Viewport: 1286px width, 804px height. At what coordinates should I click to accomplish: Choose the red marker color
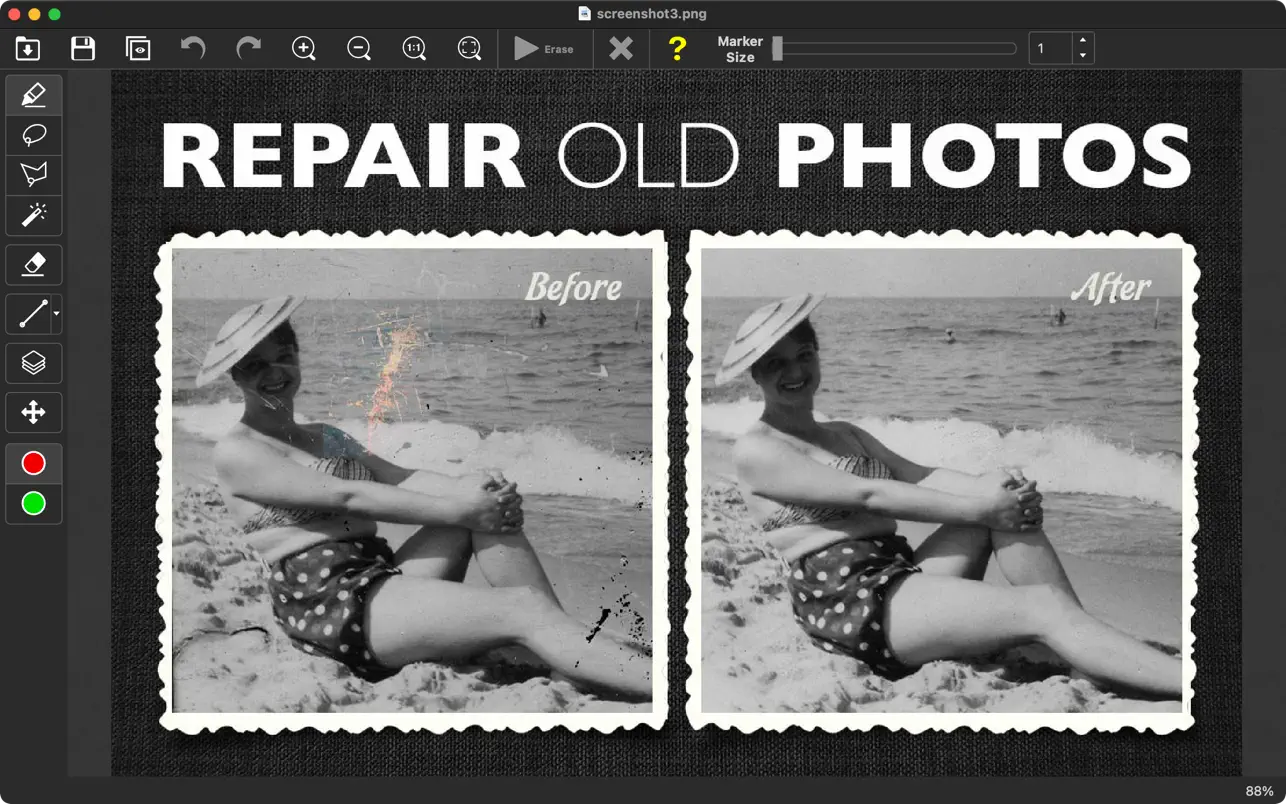(34, 464)
